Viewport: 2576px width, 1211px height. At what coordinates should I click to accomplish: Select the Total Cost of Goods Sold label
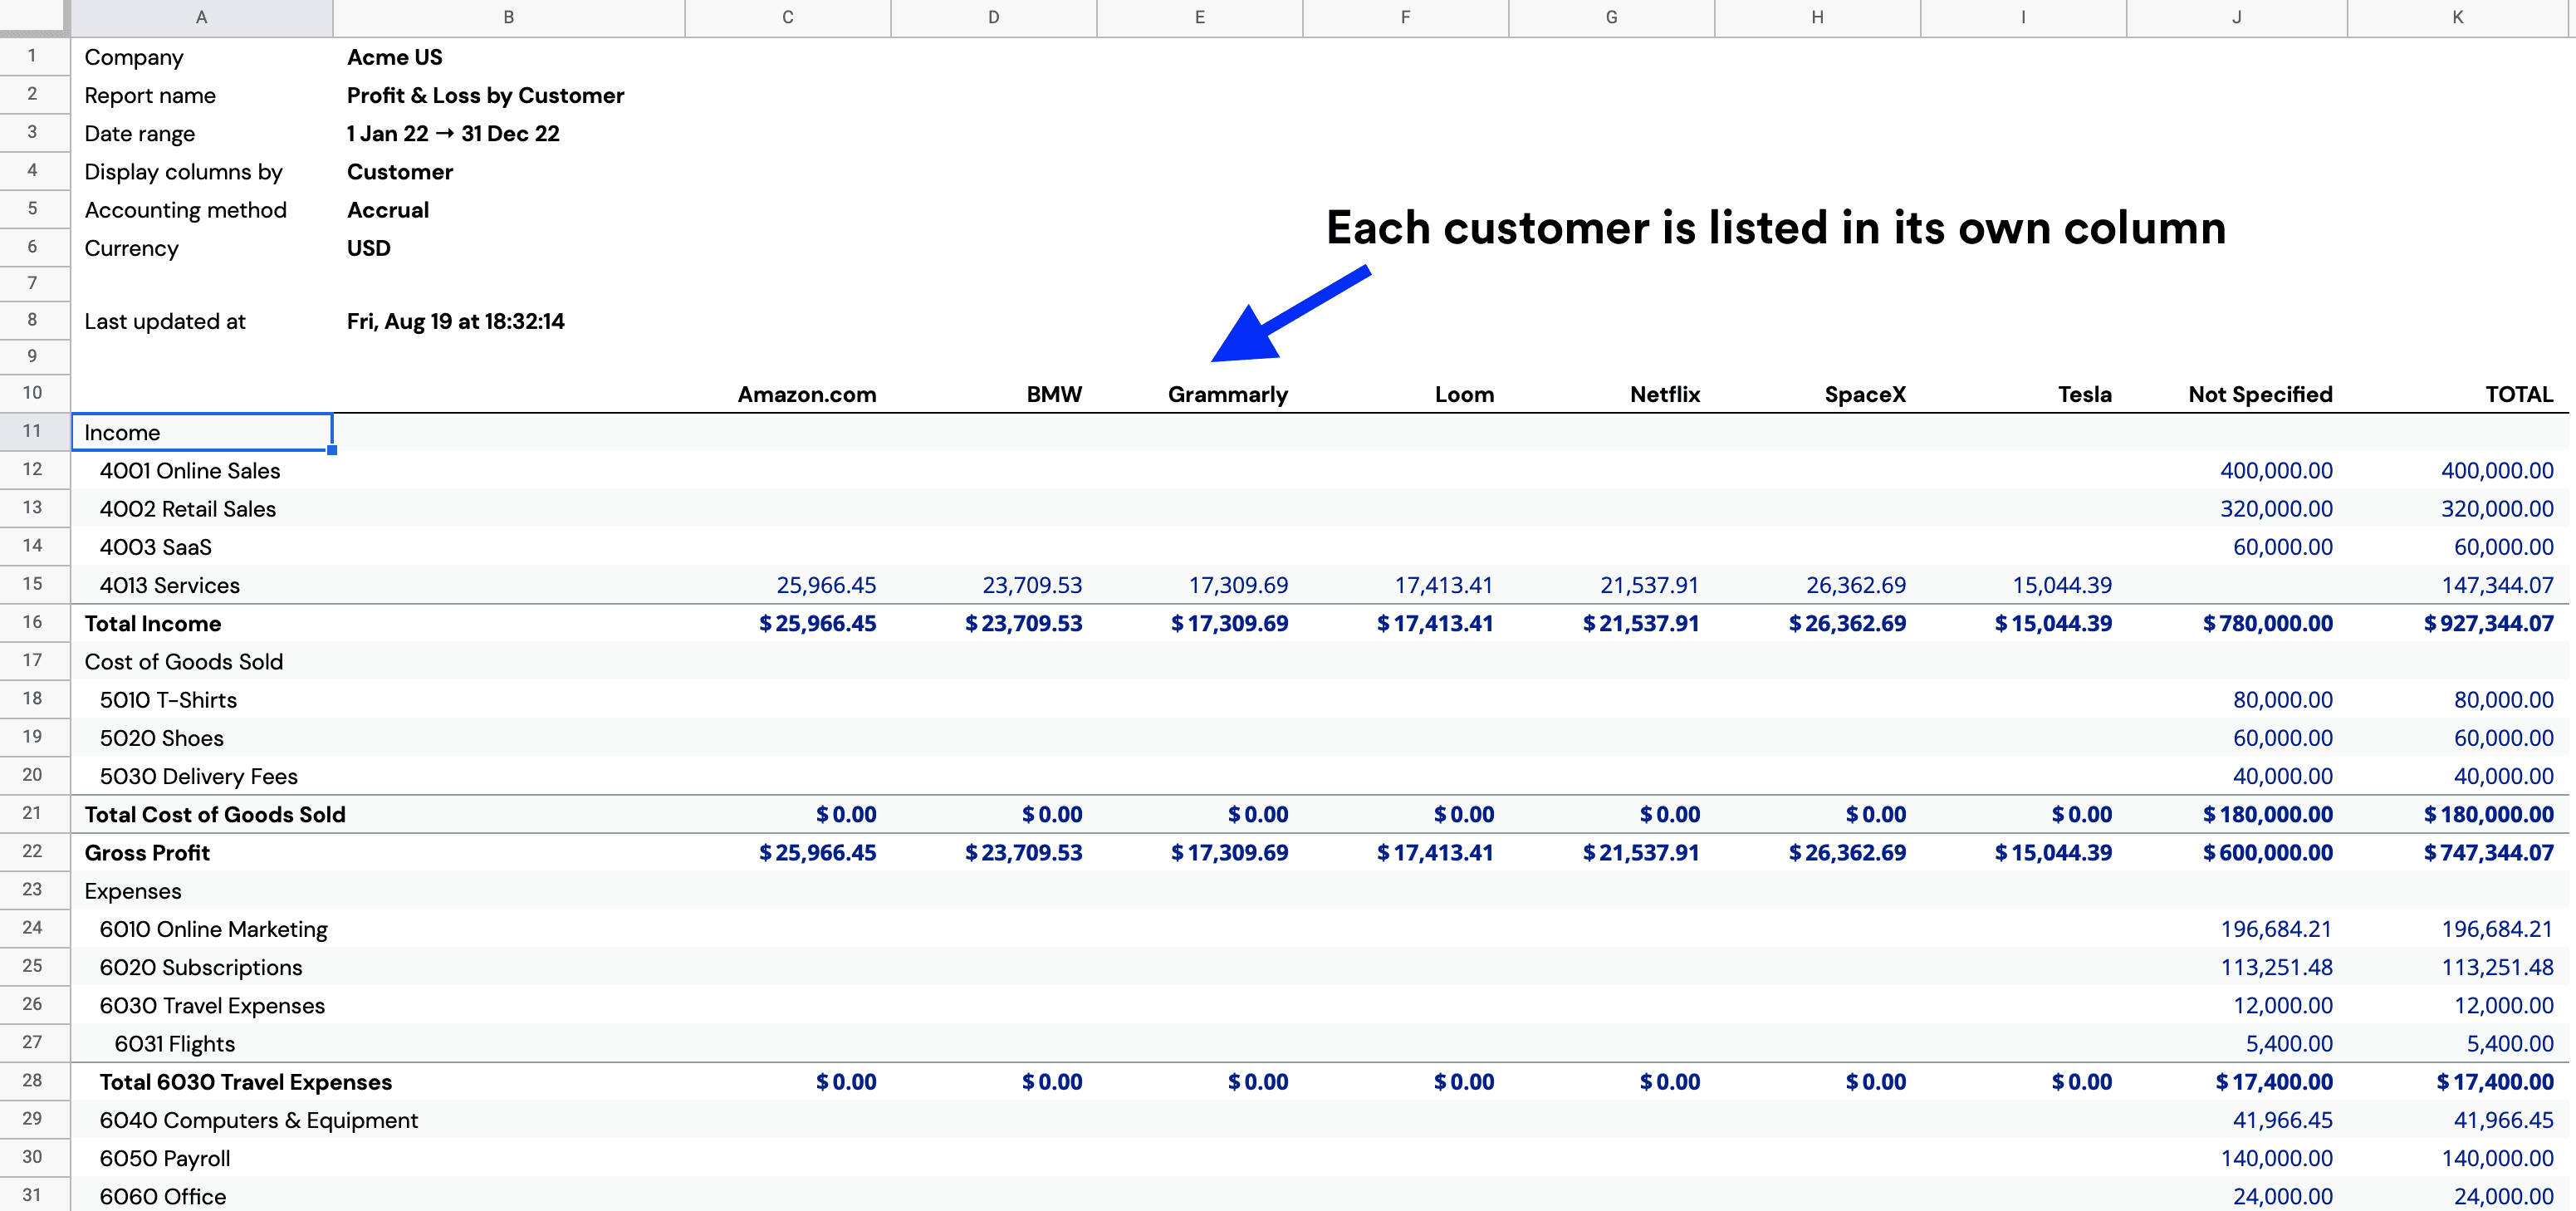pyautogui.click(x=215, y=814)
